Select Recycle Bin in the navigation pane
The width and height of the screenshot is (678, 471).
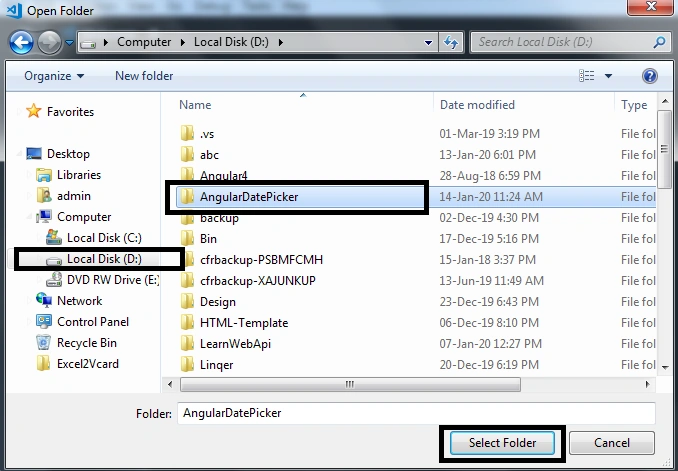(x=87, y=343)
